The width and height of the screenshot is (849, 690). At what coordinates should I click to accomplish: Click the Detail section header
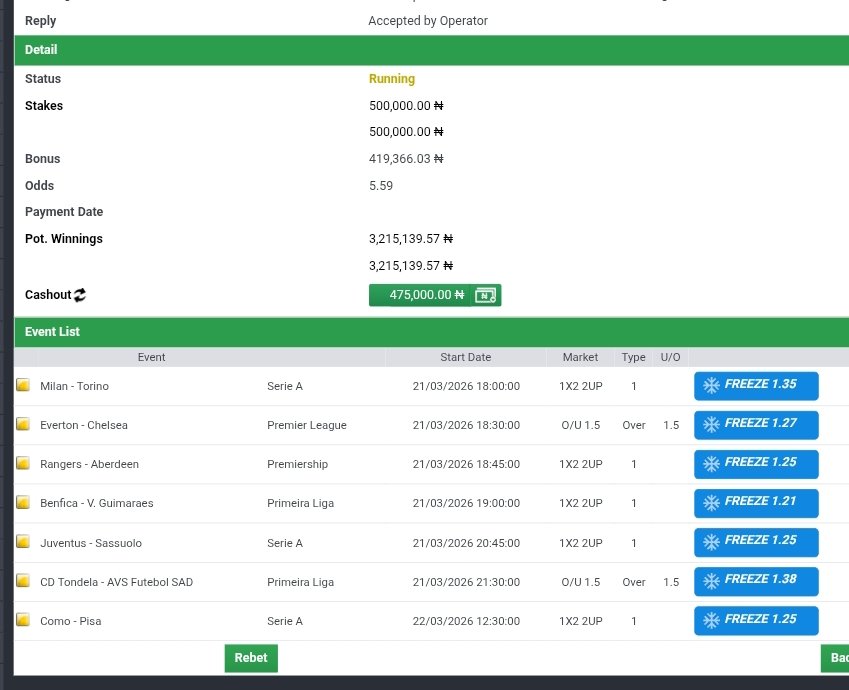(432, 50)
